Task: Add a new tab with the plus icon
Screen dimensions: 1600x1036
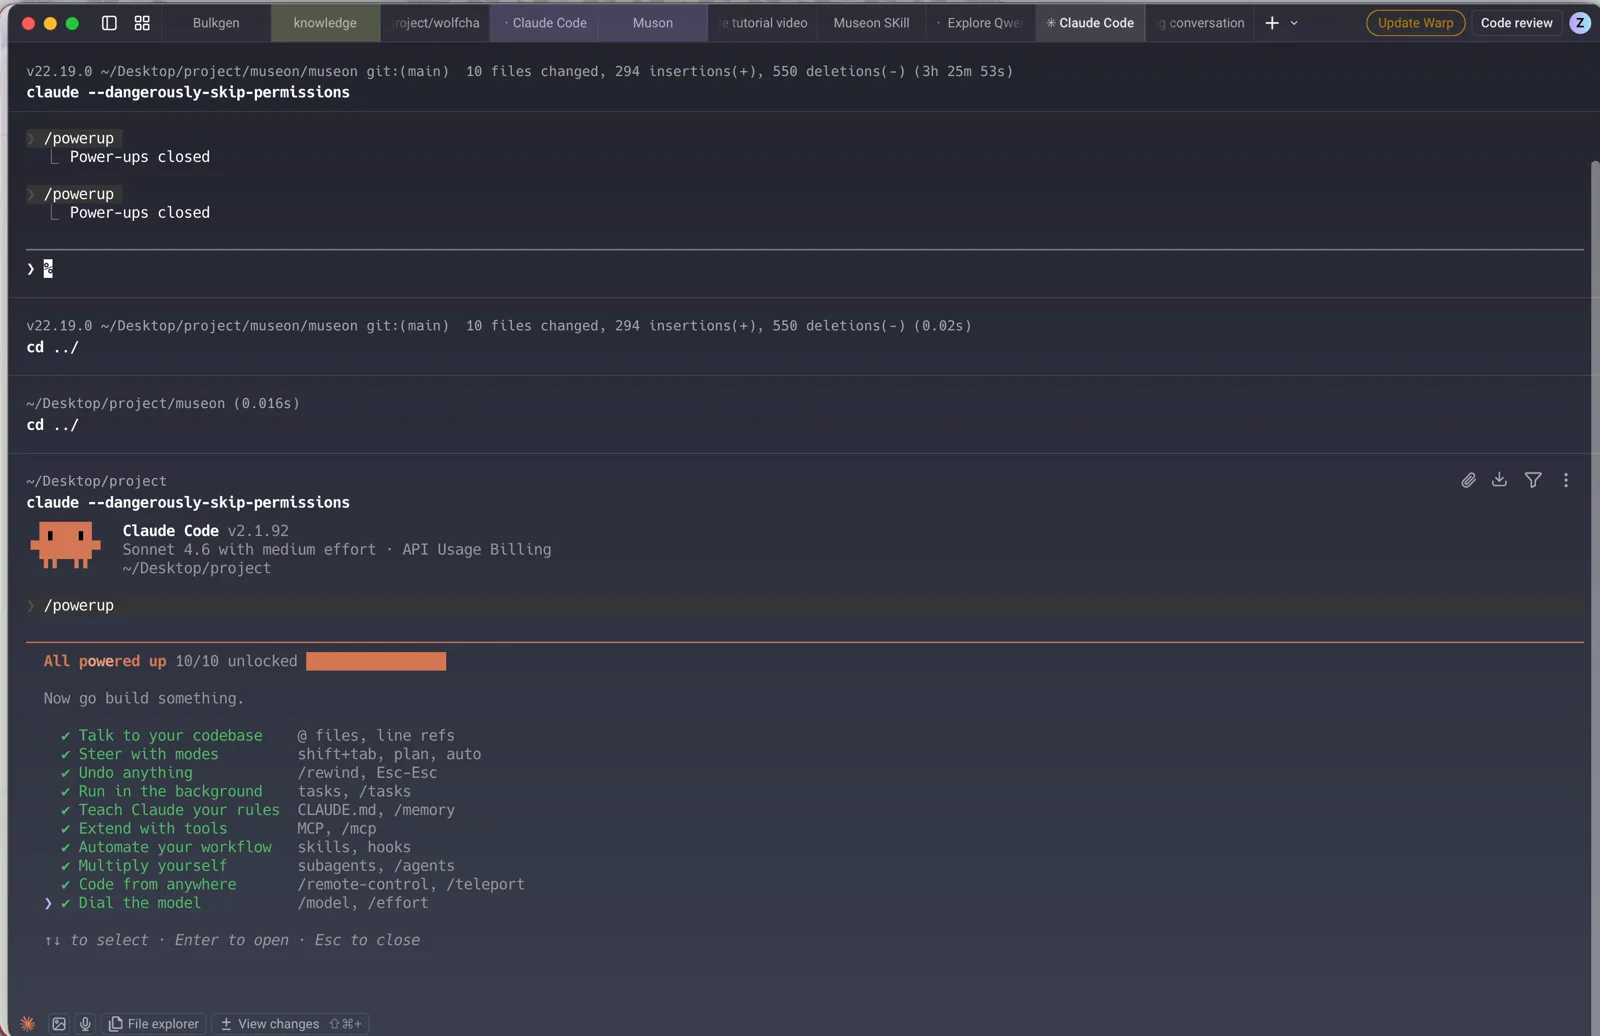Action: 1272,23
